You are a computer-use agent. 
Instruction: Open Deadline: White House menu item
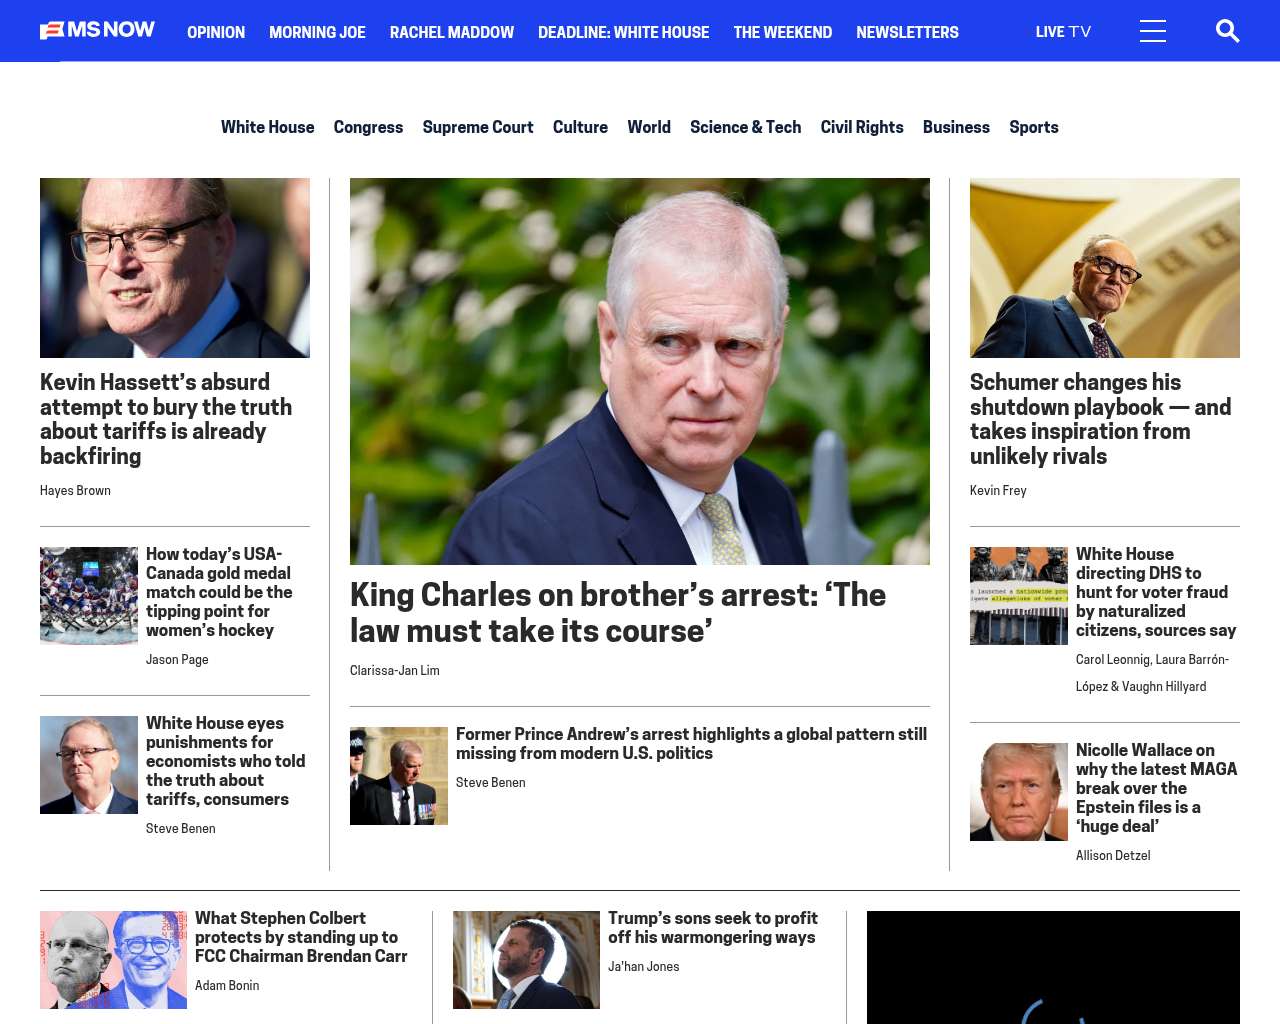pos(623,32)
